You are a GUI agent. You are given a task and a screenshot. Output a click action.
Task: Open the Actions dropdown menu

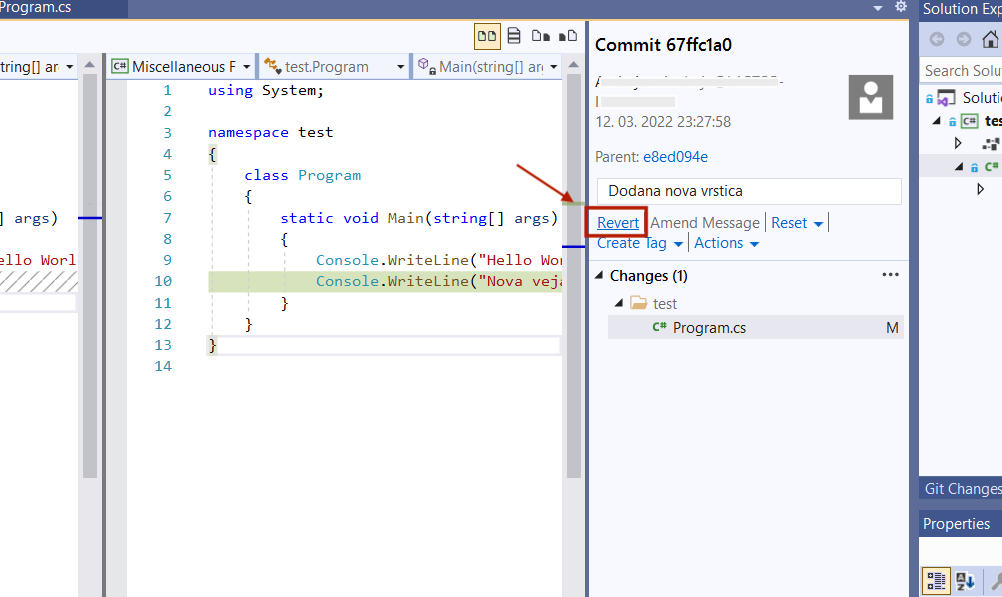coord(726,243)
